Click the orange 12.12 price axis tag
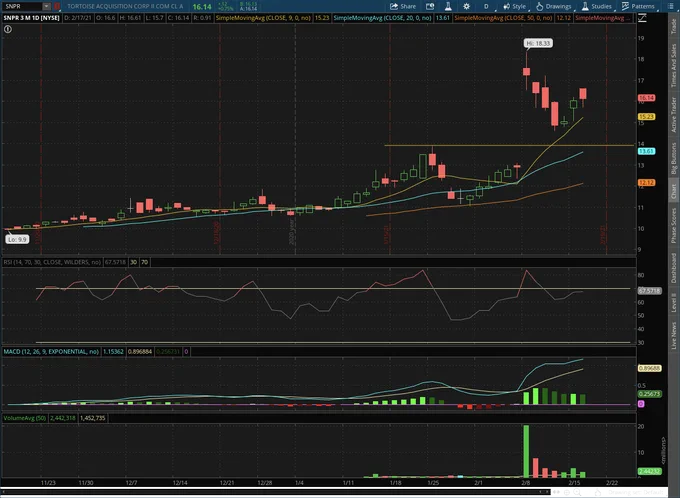The width and height of the screenshot is (680, 498). [x=646, y=183]
